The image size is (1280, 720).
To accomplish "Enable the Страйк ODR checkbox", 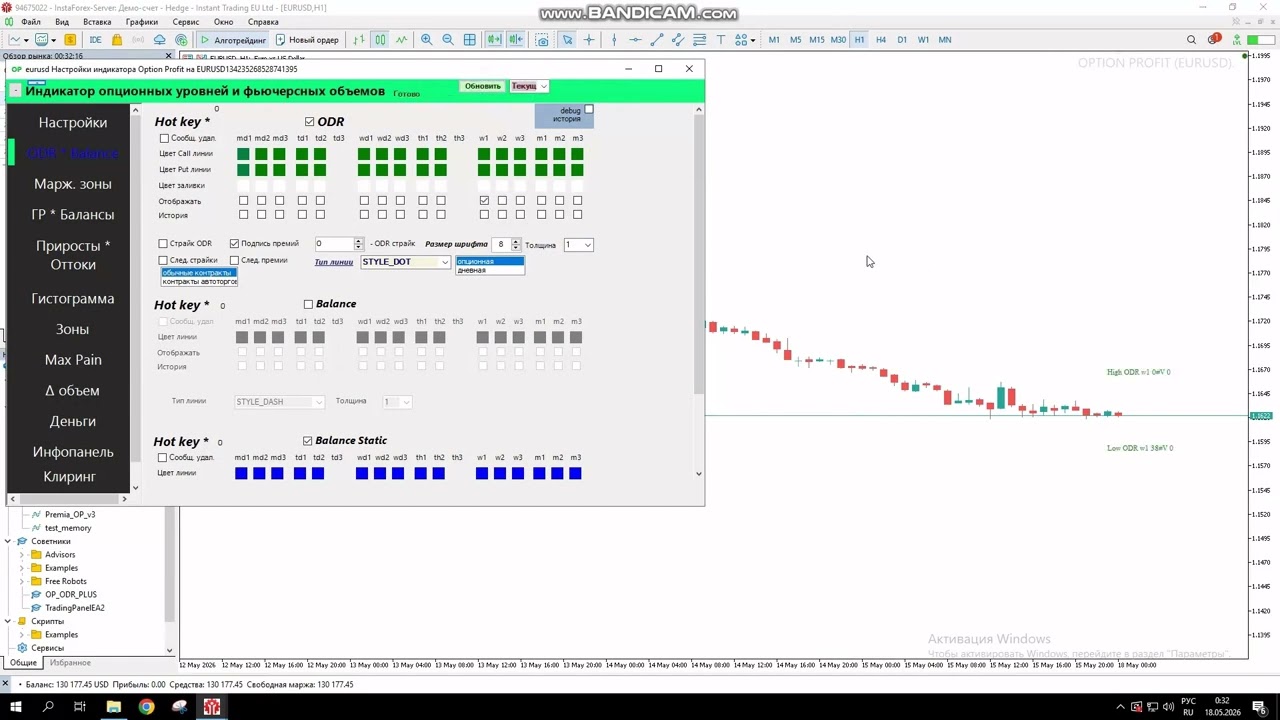I will click(x=163, y=244).
